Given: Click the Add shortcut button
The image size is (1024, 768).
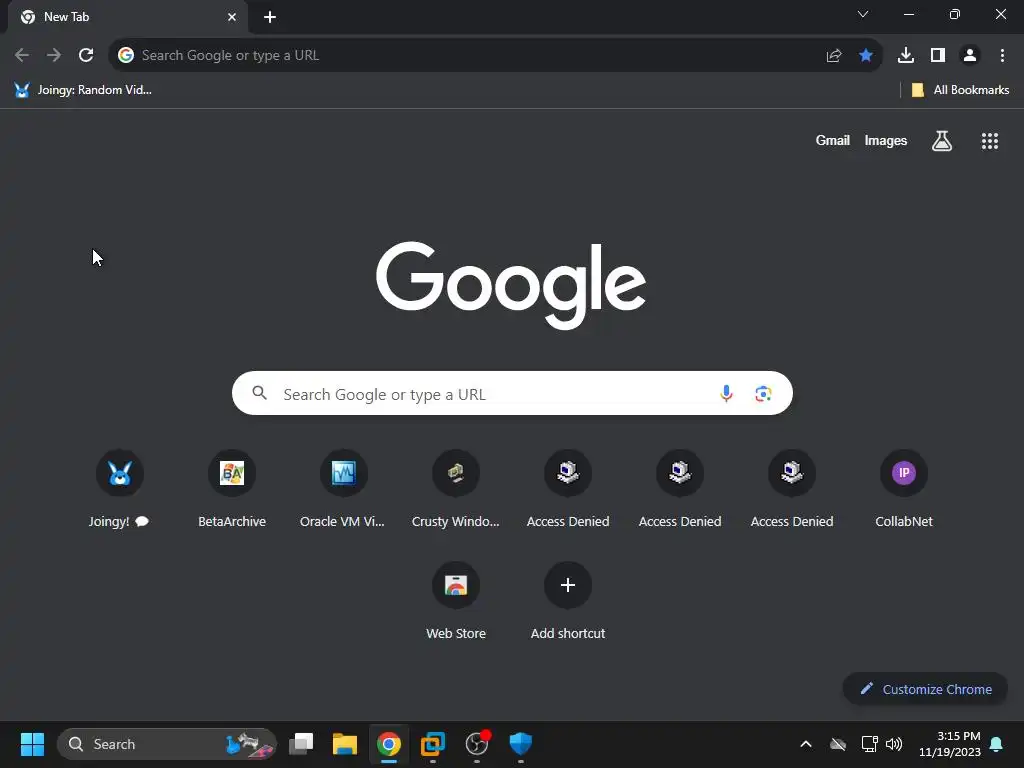Looking at the screenshot, I should pos(568,600).
